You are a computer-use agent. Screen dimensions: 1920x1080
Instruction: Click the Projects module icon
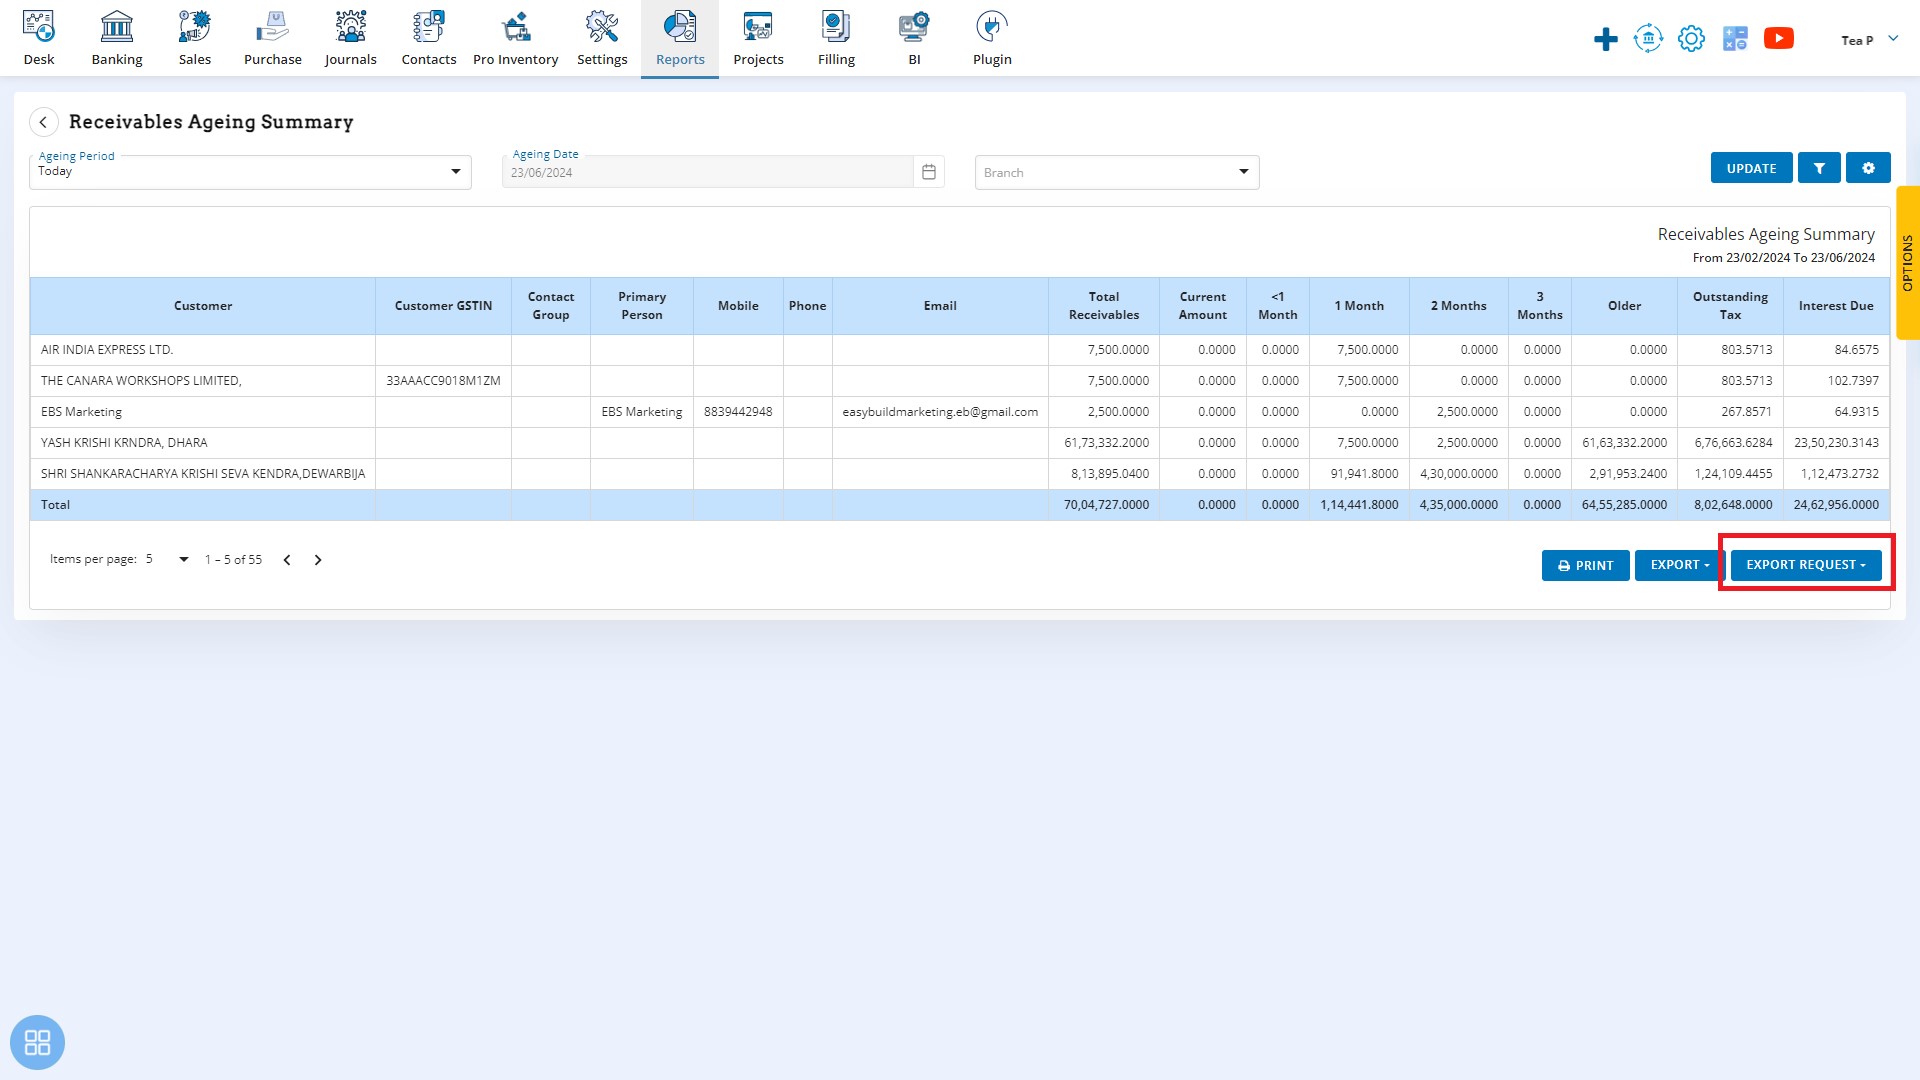click(758, 38)
